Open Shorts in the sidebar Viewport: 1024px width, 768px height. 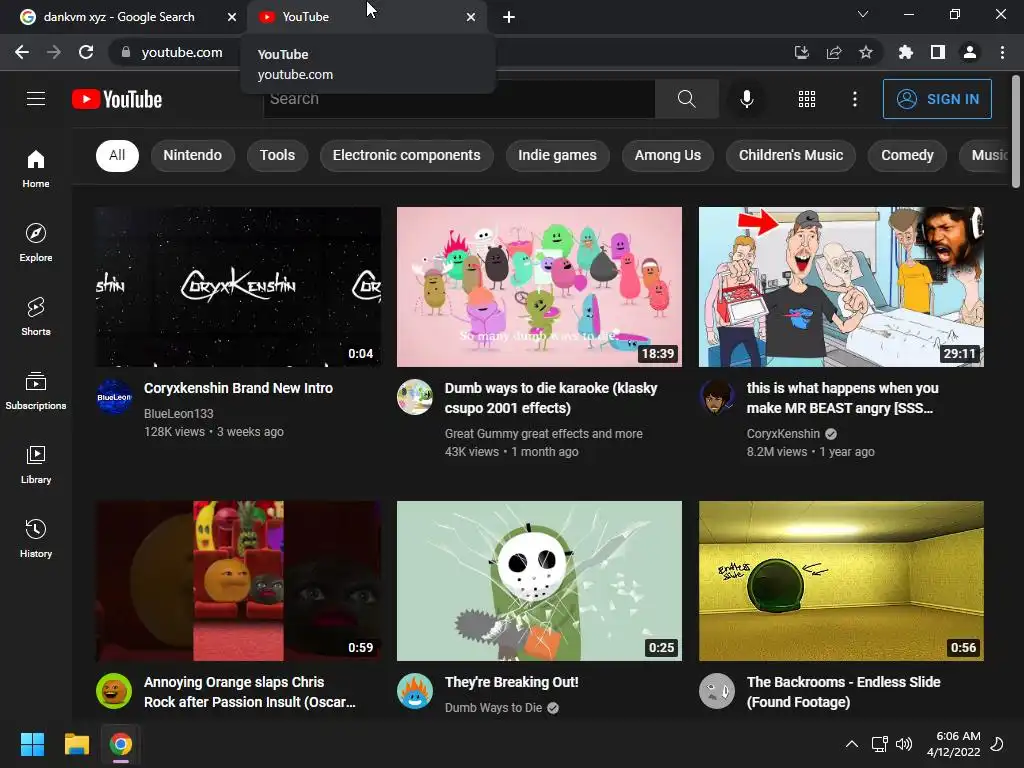[x=36, y=316]
